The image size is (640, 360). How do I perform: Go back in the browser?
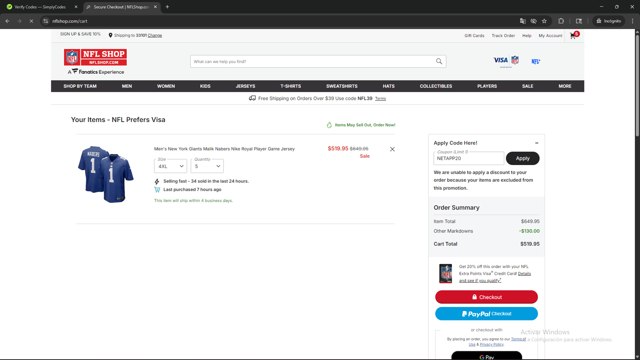pyautogui.click(x=8, y=21)
